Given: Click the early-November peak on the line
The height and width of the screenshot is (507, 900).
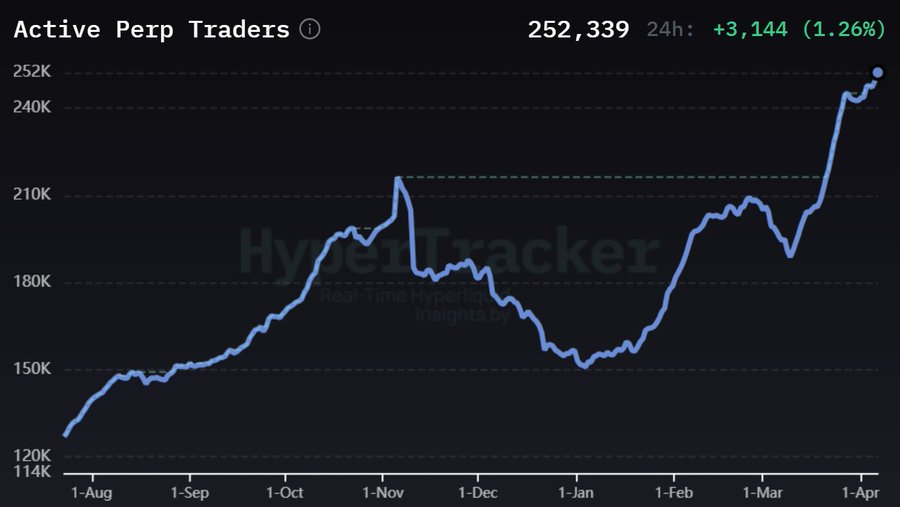Looking at the screenshot, I should (x=398, y=178).
